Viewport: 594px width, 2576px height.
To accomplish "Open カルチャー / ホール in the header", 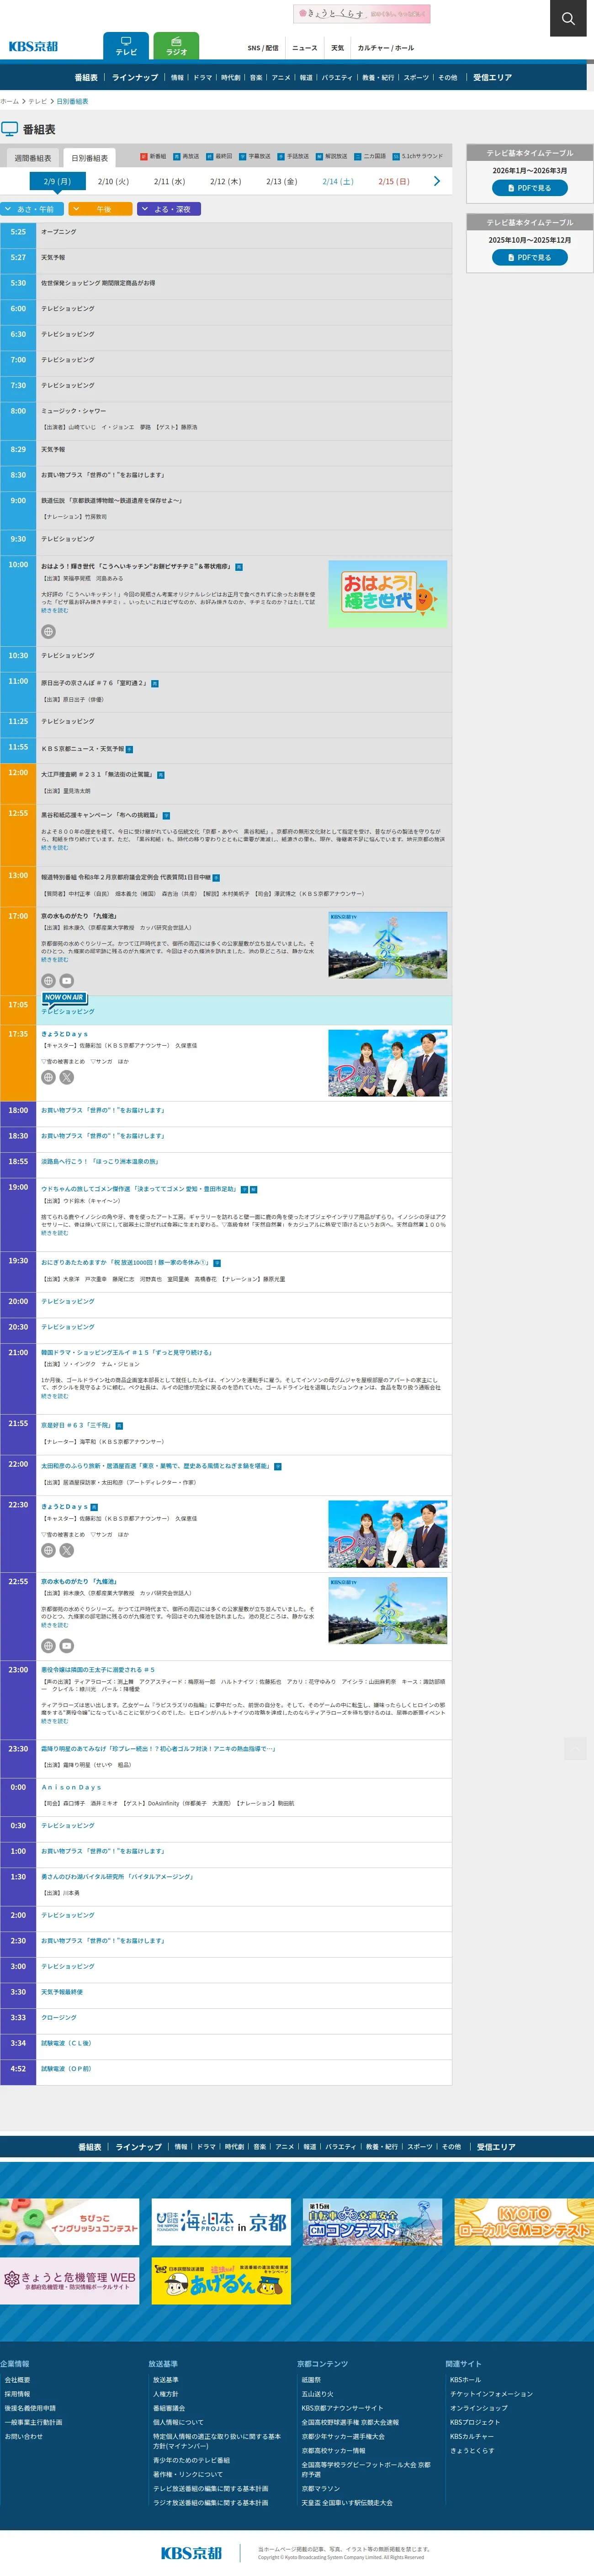I will [385, 48].
